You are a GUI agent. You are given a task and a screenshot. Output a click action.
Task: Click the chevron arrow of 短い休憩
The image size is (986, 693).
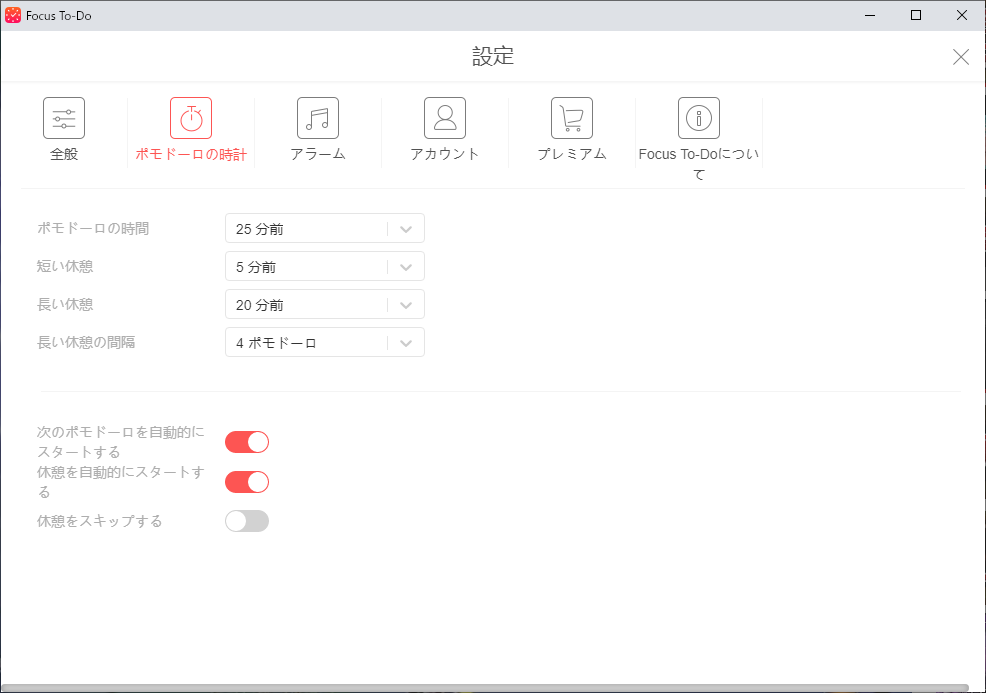pos(406,267)
